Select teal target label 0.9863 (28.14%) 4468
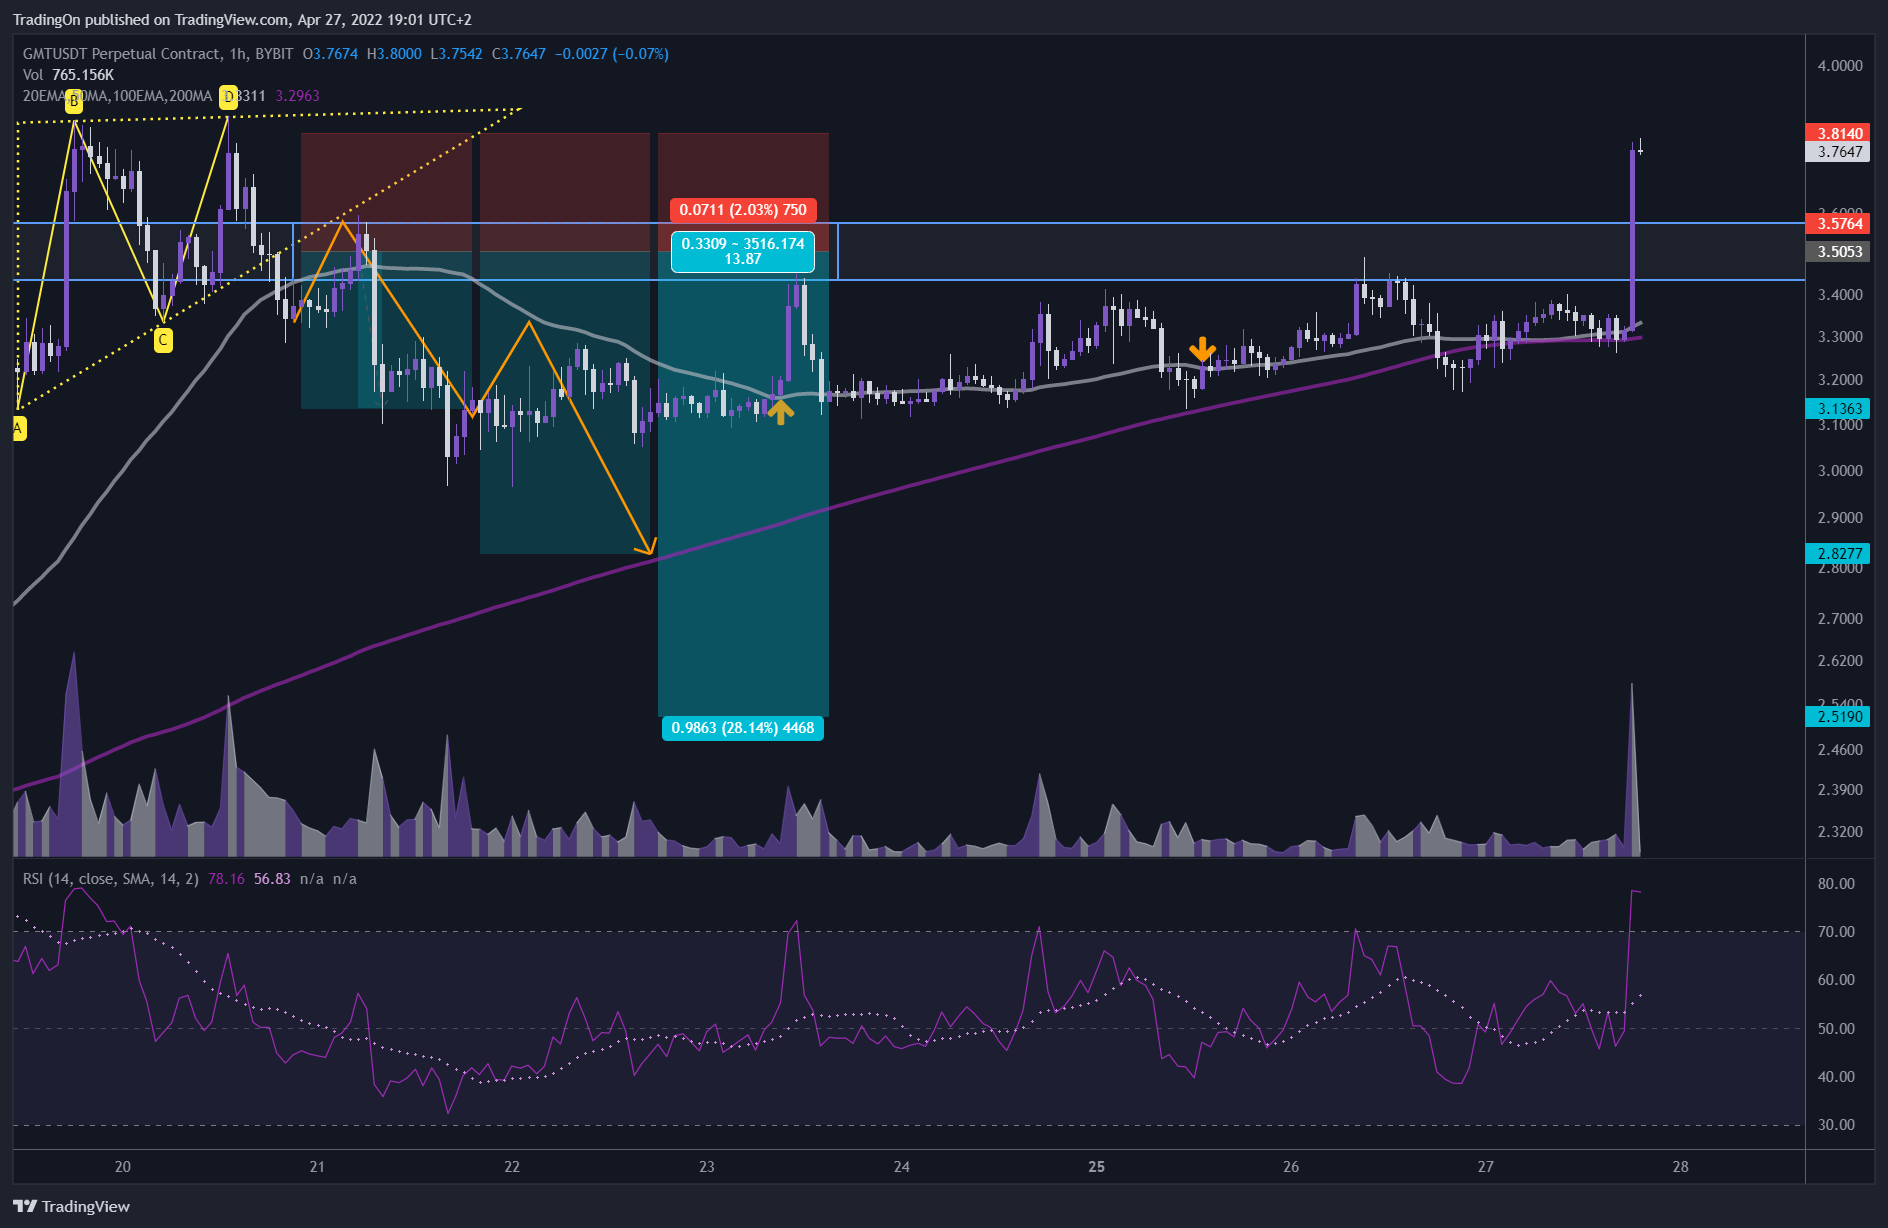 pos(743,728)
